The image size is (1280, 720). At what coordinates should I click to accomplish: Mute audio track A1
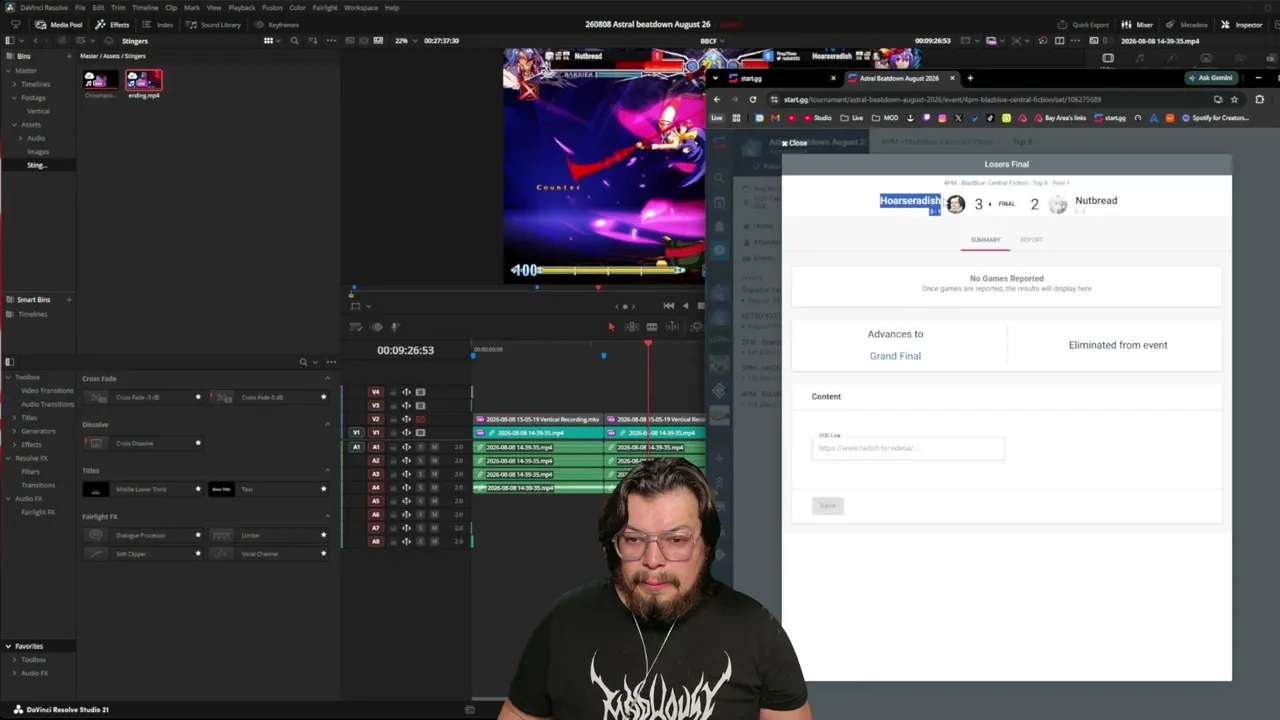pos(434,447)
